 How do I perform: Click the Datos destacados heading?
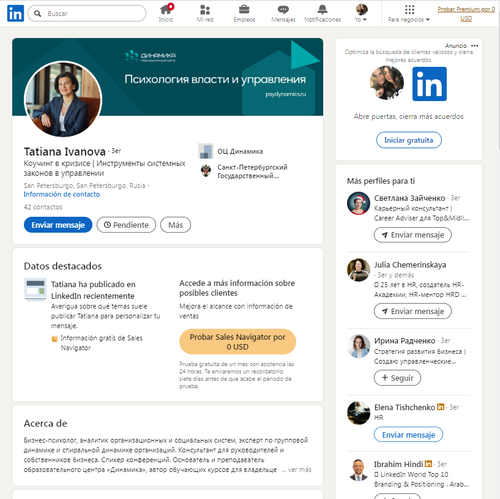coord(63,266)
